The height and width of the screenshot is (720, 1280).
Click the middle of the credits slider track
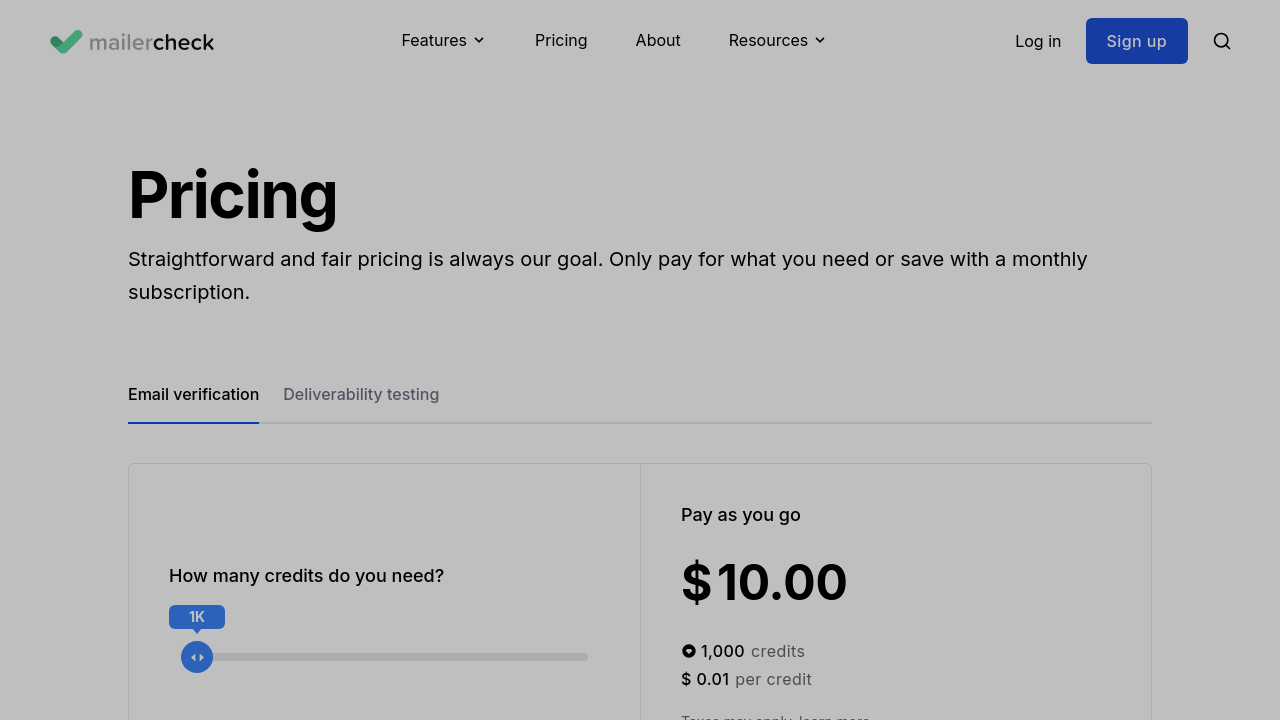coord(388,657)
